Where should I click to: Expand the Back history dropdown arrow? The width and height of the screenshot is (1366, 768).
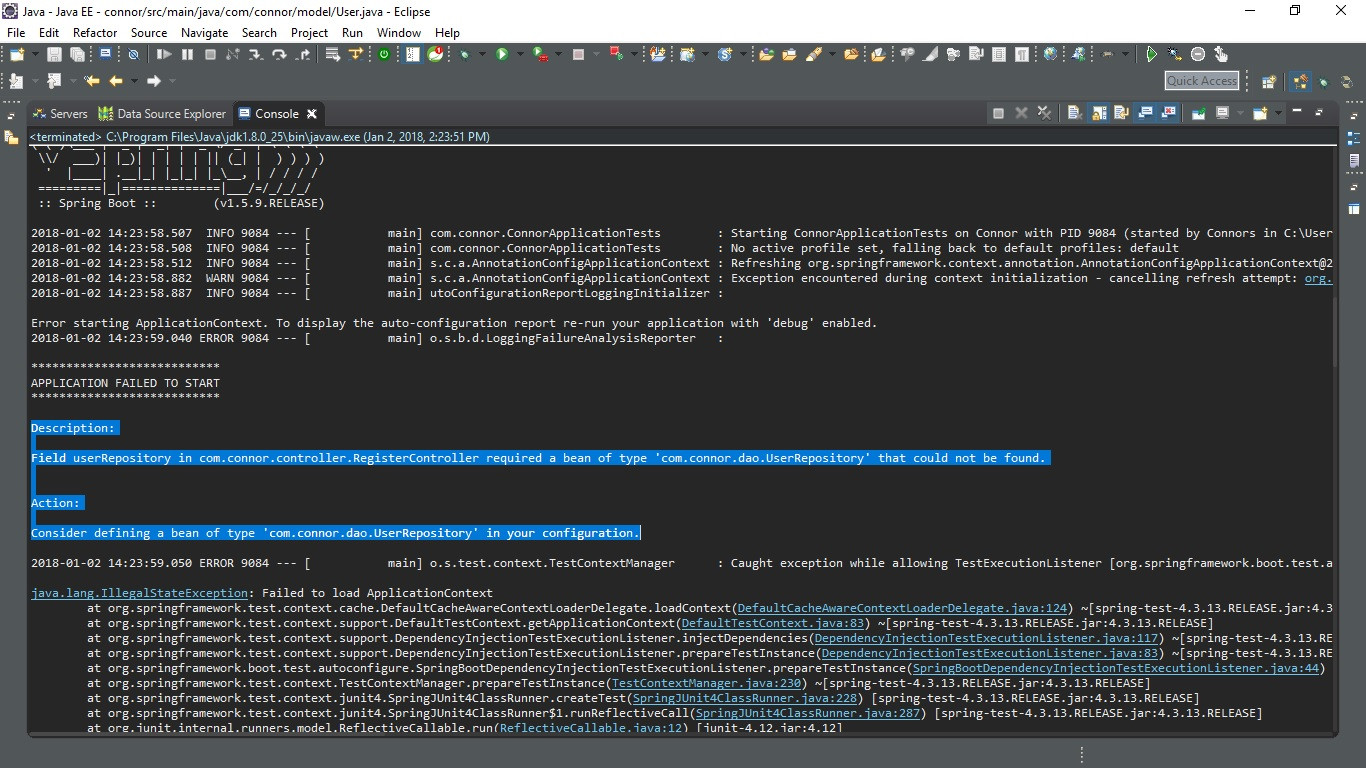tap(134, 80)
